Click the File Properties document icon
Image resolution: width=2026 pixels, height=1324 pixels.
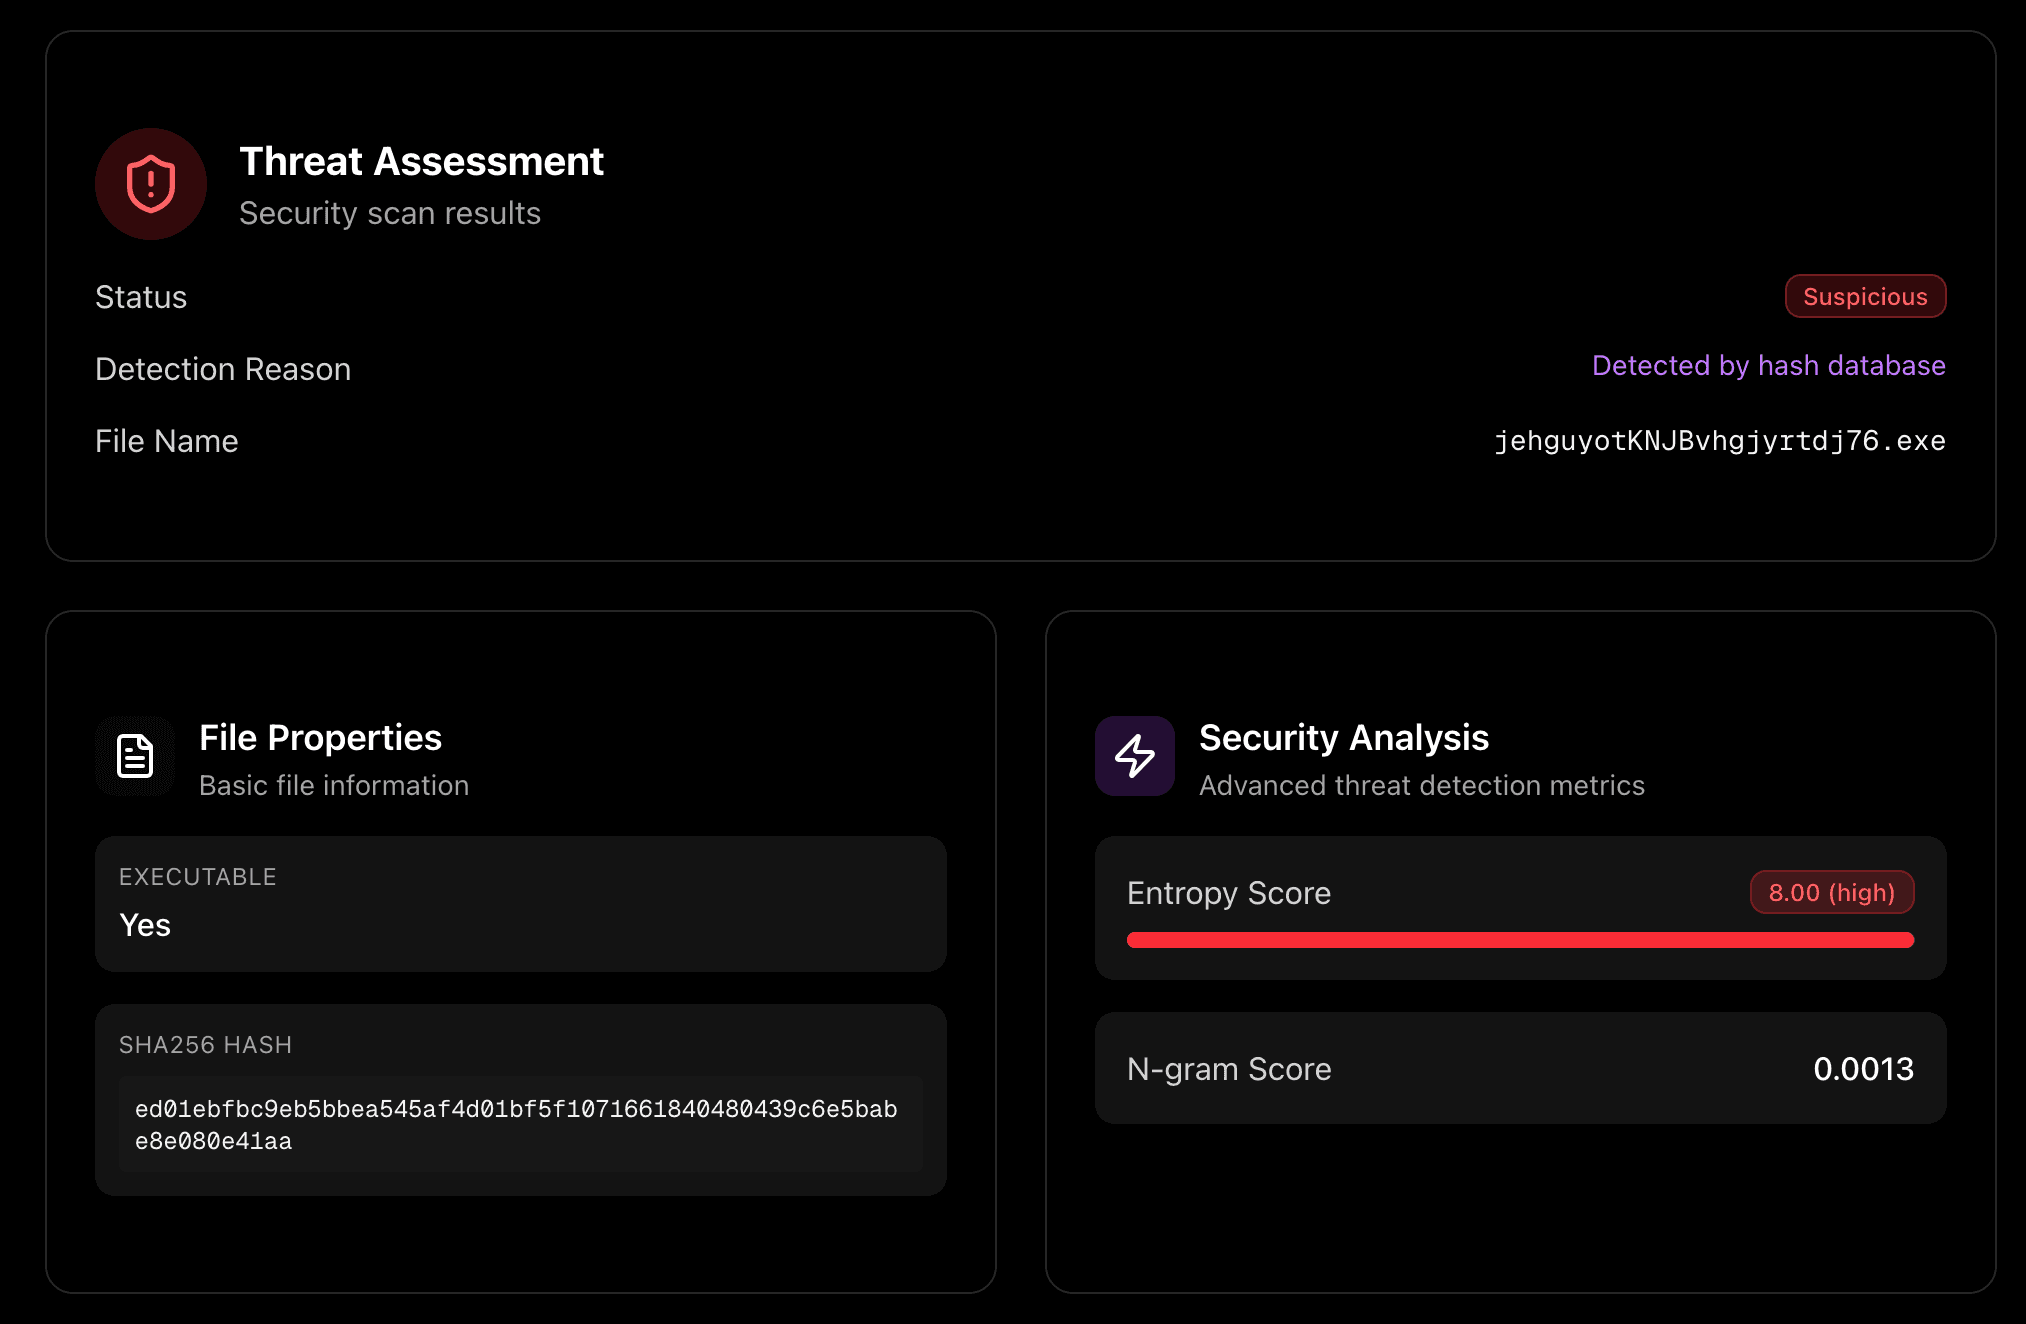pos(135,756)
